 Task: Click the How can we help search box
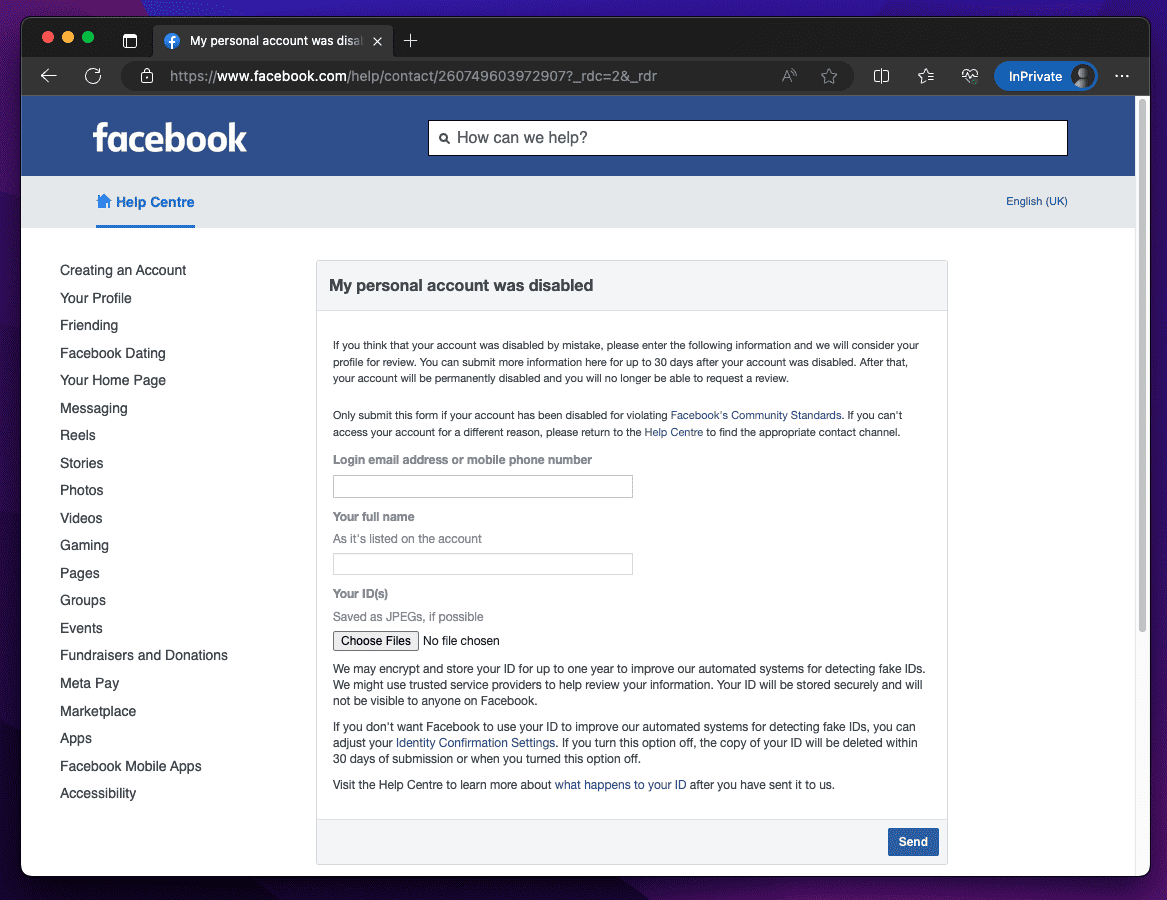(747, 138)
